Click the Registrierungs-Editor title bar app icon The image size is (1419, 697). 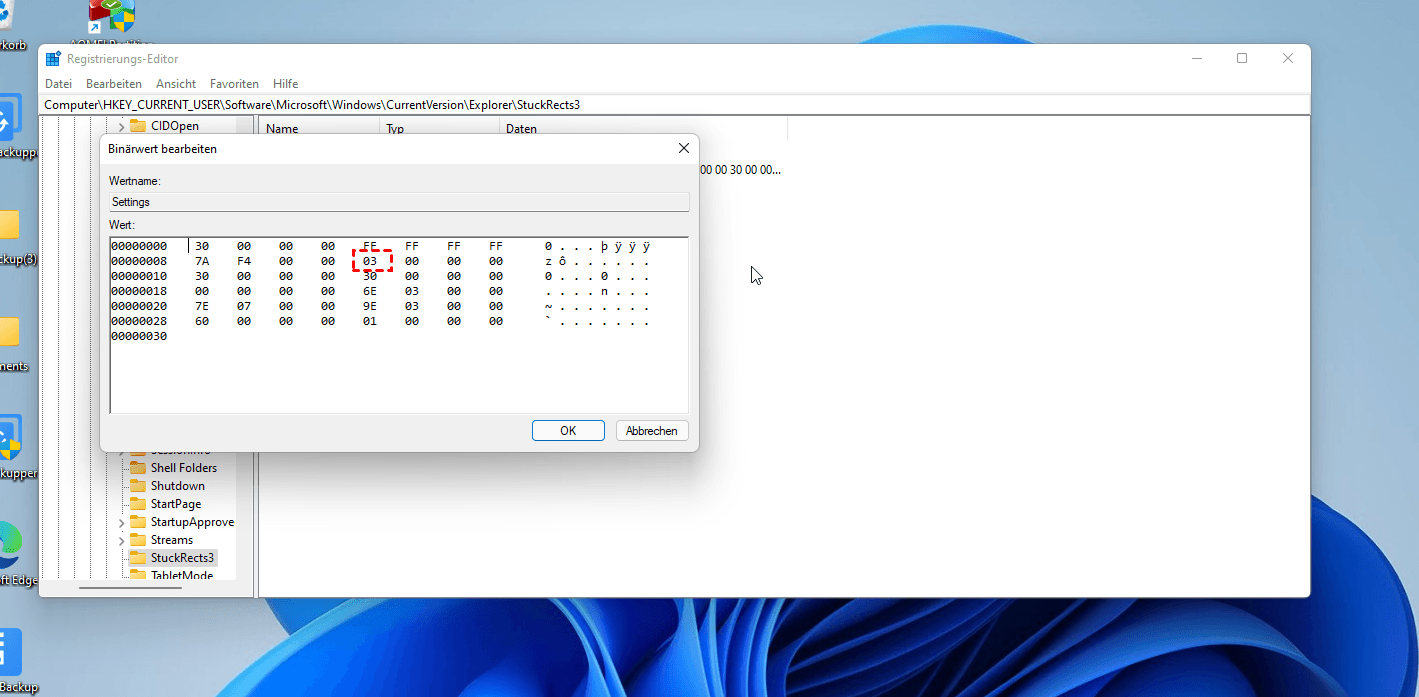pos(53,59)
